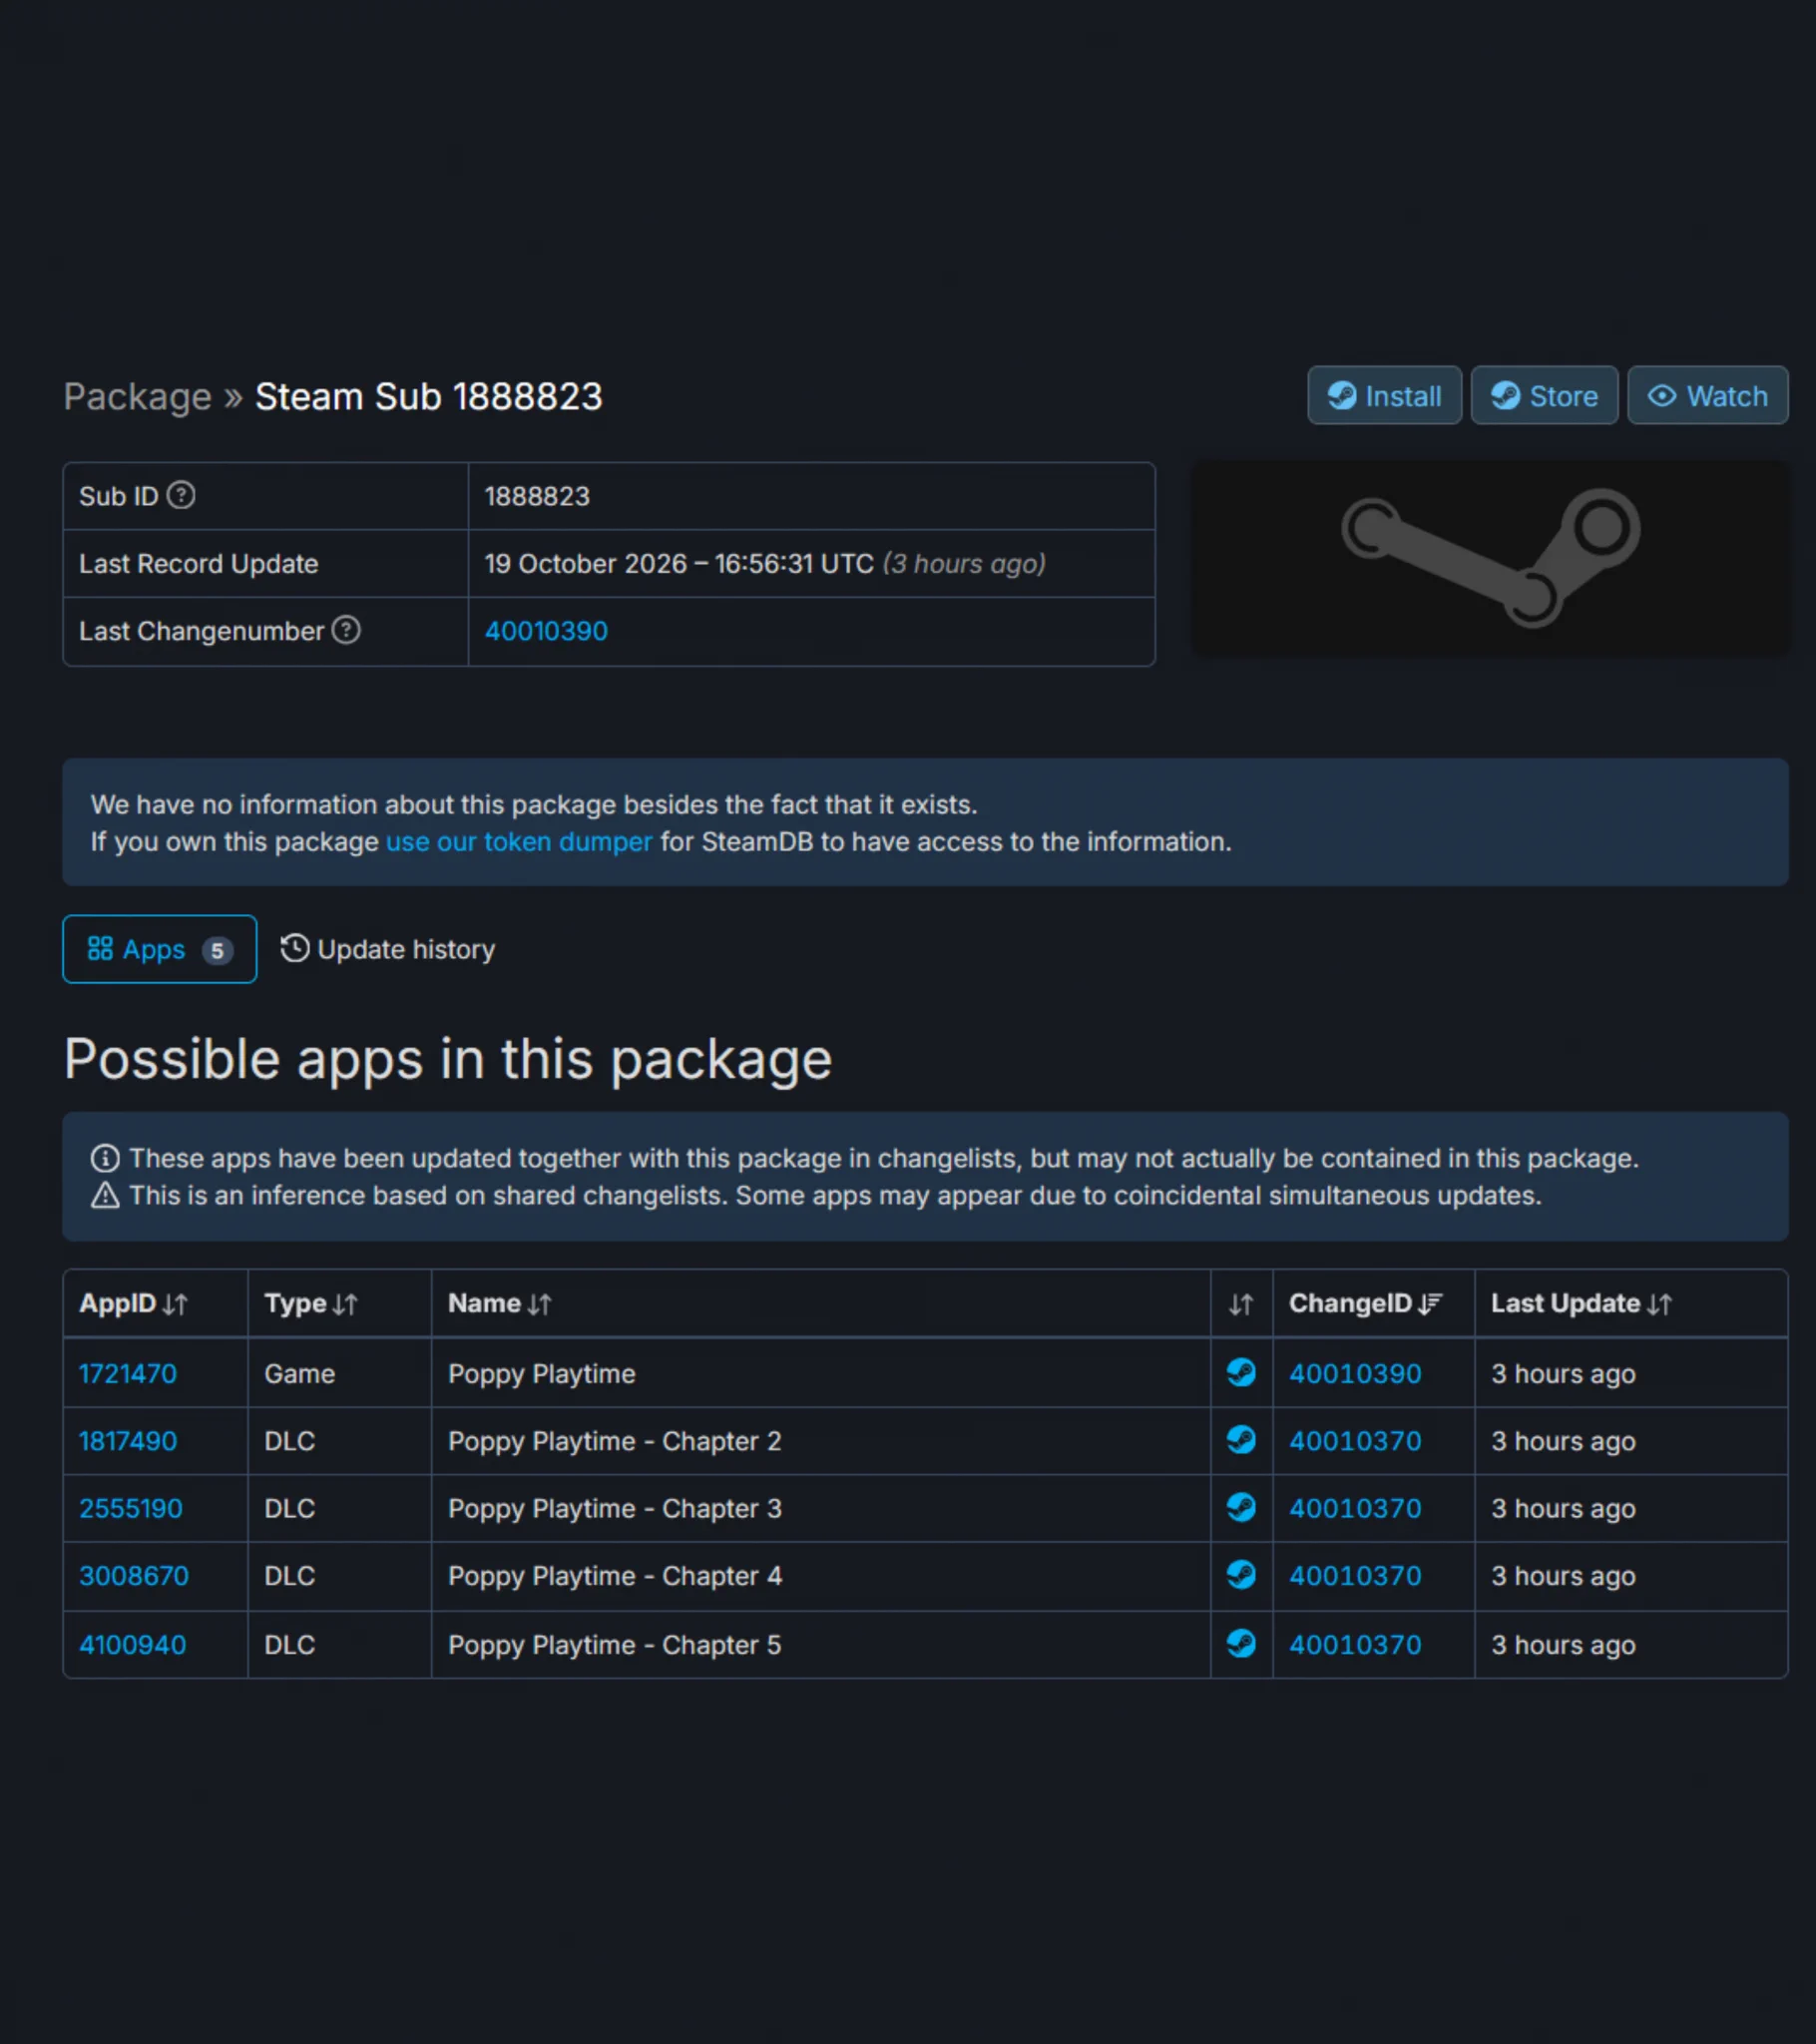Click the info circle icon in apps notice
The height and width of the screenshot is (2044, 1816).
[x=105, y=1159]
